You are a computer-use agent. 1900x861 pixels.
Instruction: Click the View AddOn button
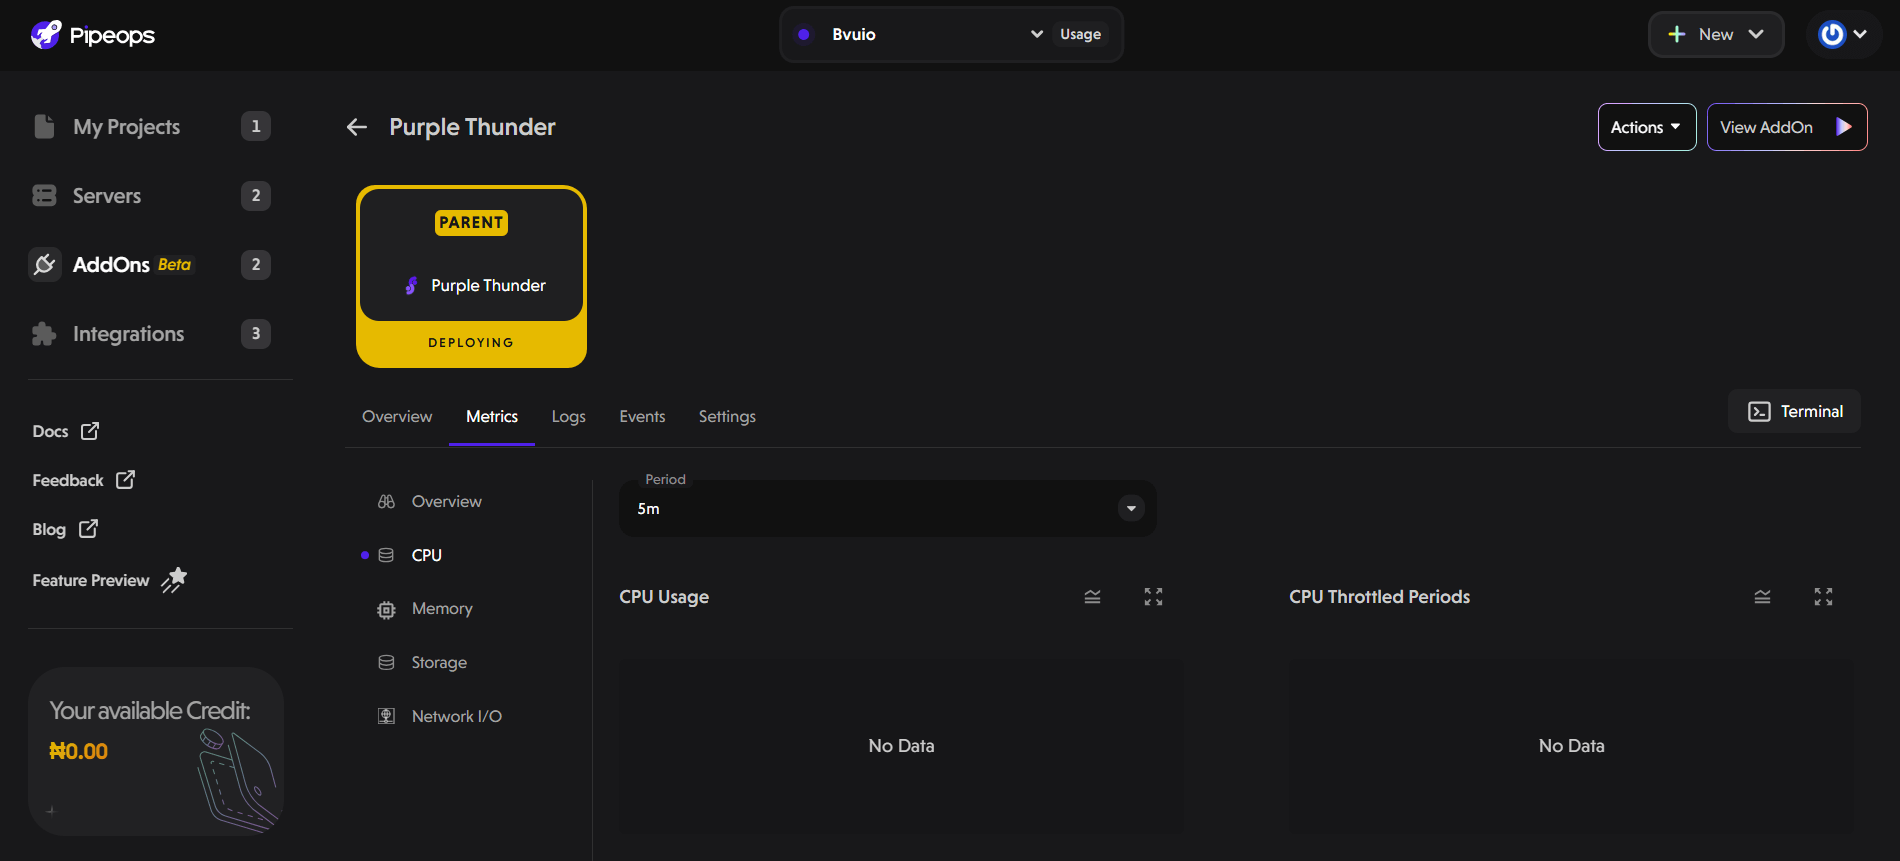(1786, 127)
